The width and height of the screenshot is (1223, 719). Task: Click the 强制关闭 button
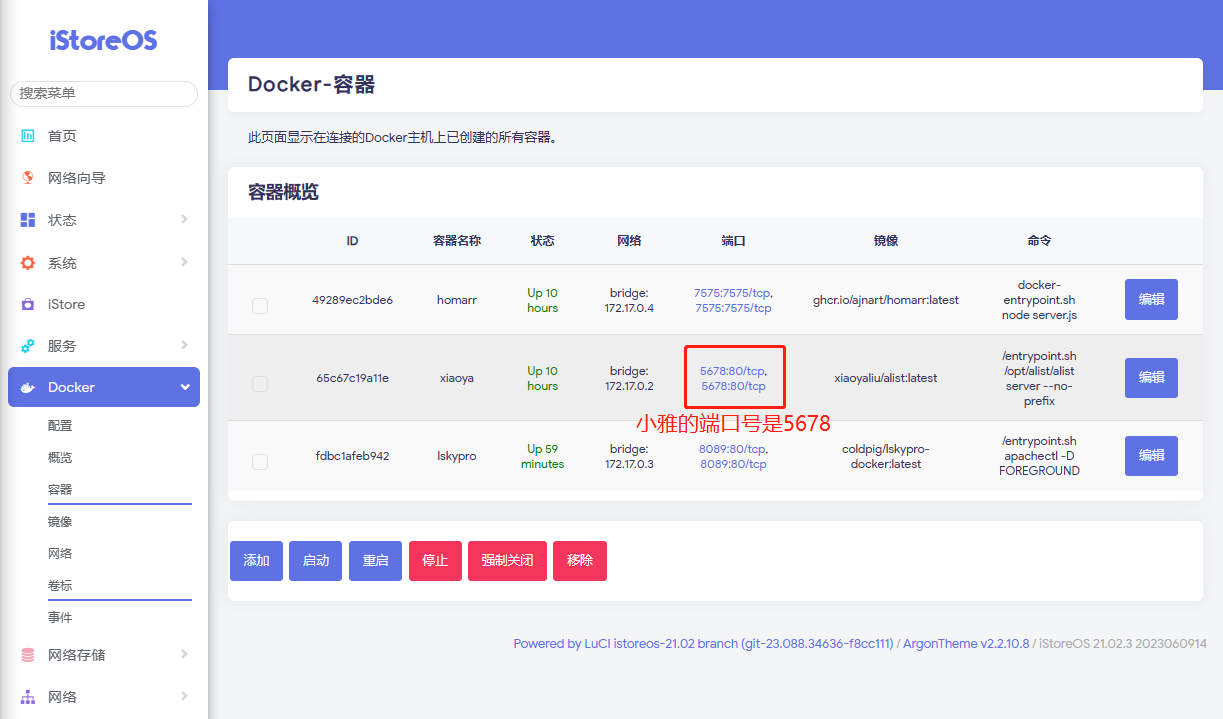(507, 561)
